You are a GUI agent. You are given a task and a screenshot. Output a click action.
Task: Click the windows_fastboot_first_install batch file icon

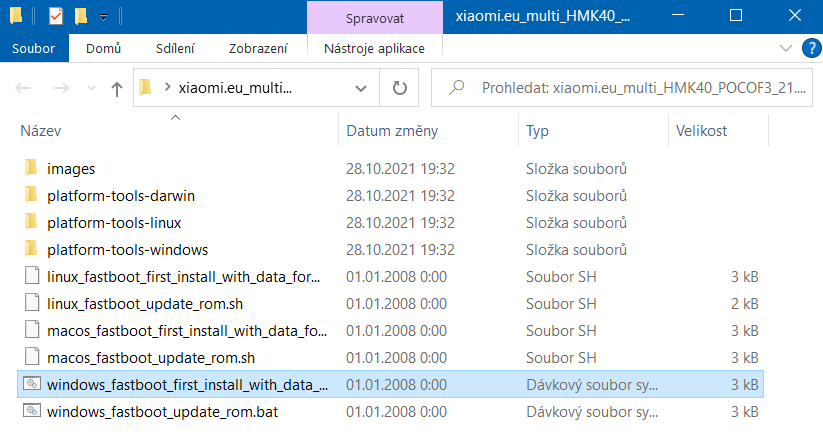click(31, 384)
